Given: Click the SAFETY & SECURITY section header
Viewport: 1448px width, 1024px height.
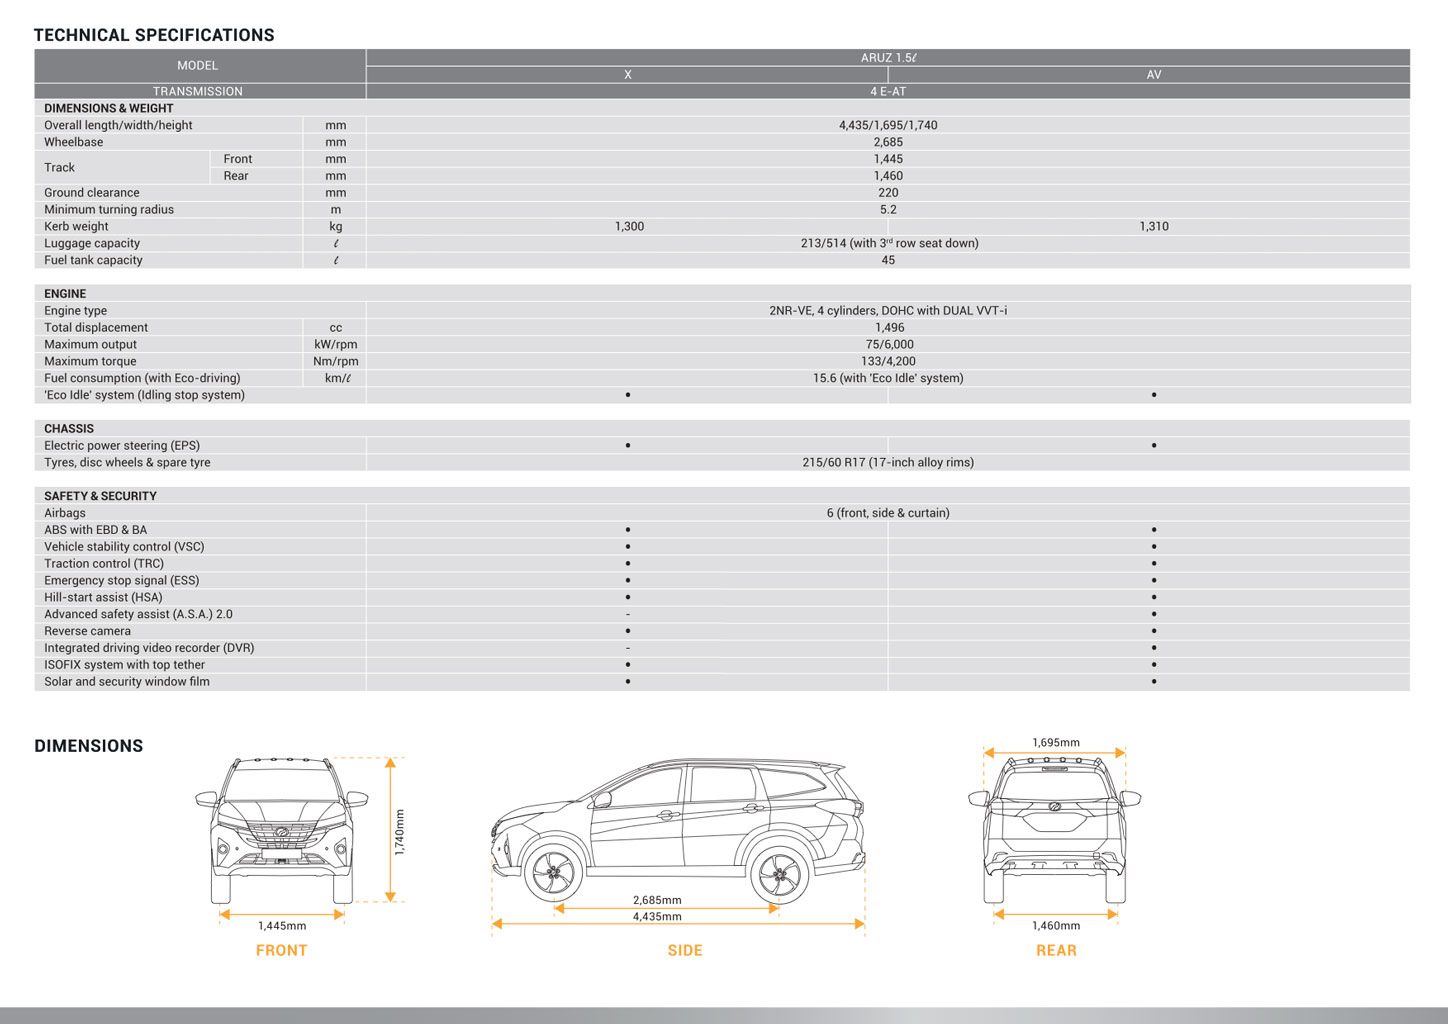Looking at the screenshot, I should (100, 496).
